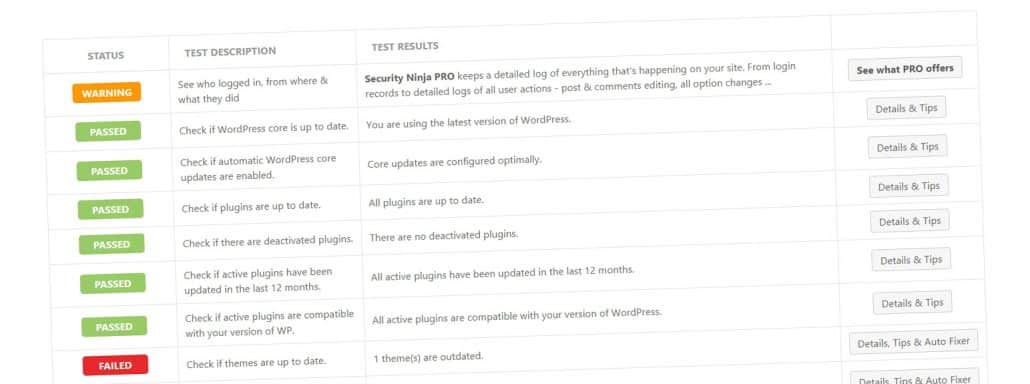This screenshot has height=384, width=1030.
Task: Click the STATUS column header
Action: tap(106, 56)
